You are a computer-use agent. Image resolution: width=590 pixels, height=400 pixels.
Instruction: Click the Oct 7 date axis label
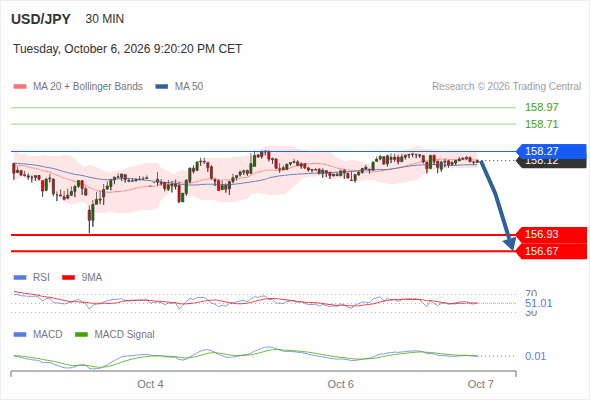pos(481,384)
